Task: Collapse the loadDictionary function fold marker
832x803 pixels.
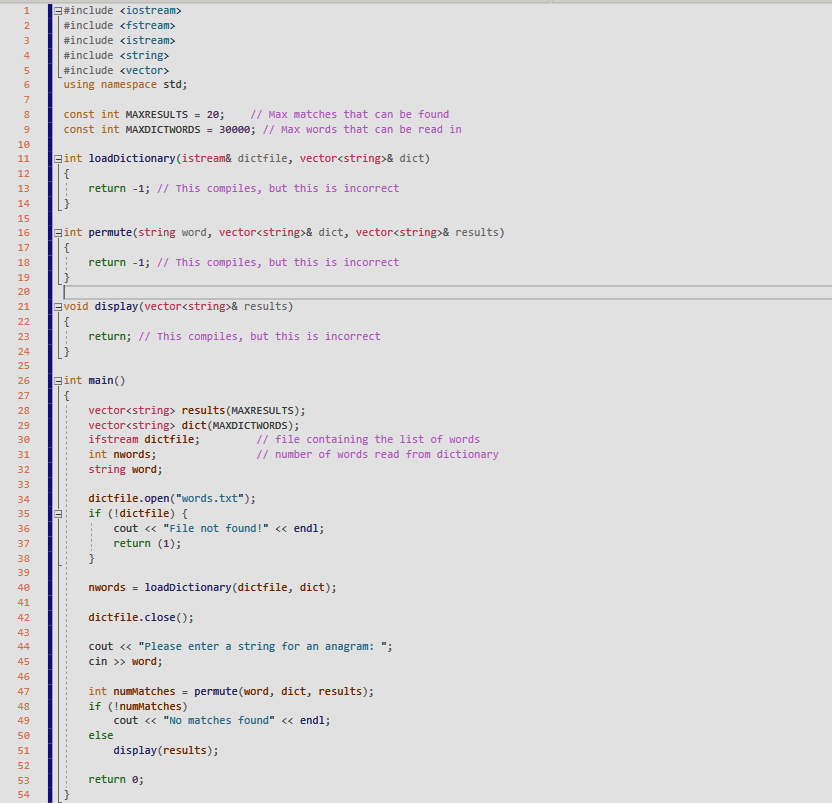Action: click(57, 158)
